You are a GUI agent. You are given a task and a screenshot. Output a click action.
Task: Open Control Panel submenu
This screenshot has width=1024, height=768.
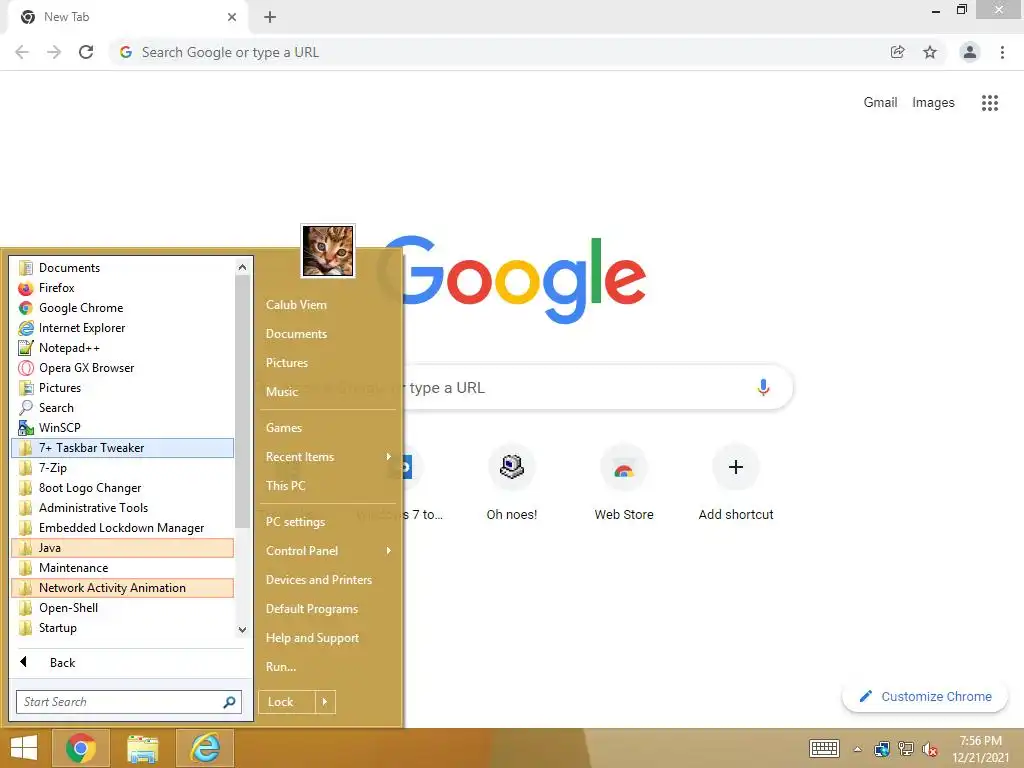(328, 551)
